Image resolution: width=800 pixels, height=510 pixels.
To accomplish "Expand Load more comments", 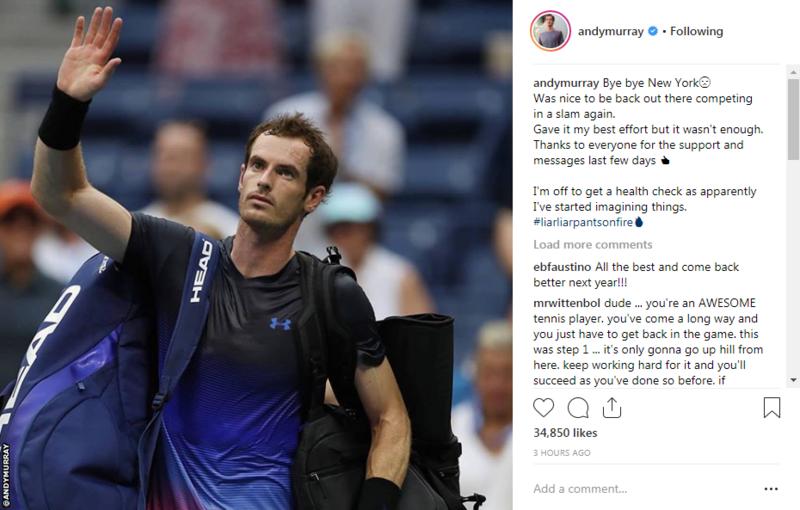I will 593,244.
